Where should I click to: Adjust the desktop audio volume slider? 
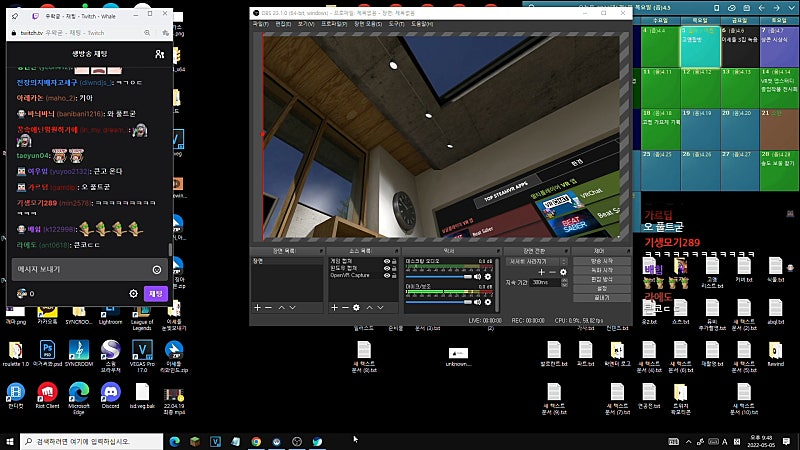439,277
